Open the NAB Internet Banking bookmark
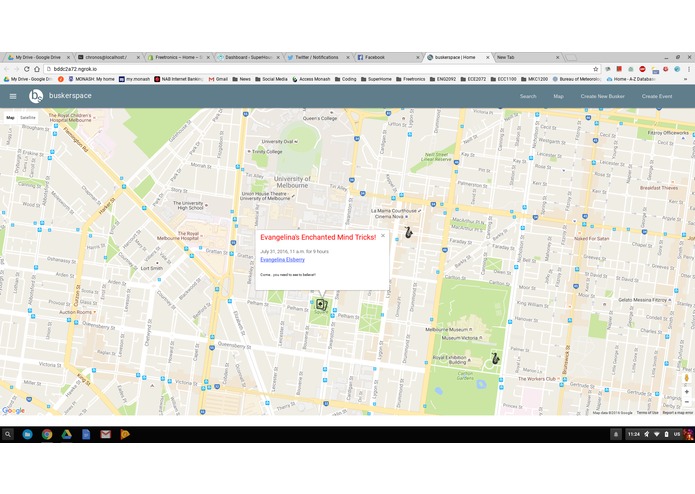This screenshot has height=494, width=695. tap(179, 79)
